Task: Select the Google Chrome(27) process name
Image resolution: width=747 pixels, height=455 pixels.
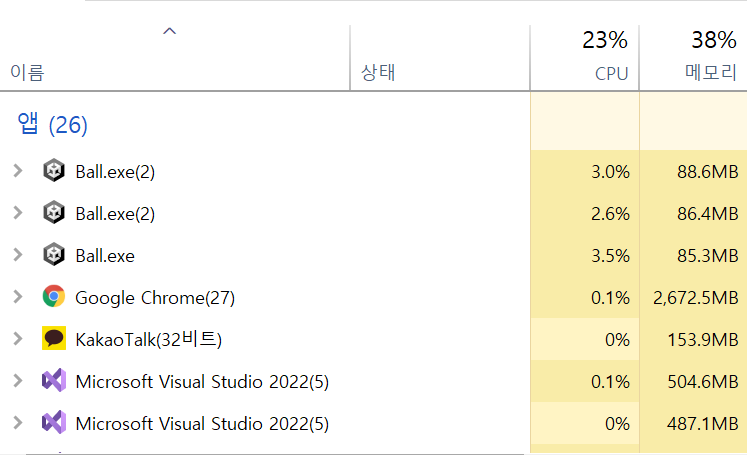Action: coord(155,298)
